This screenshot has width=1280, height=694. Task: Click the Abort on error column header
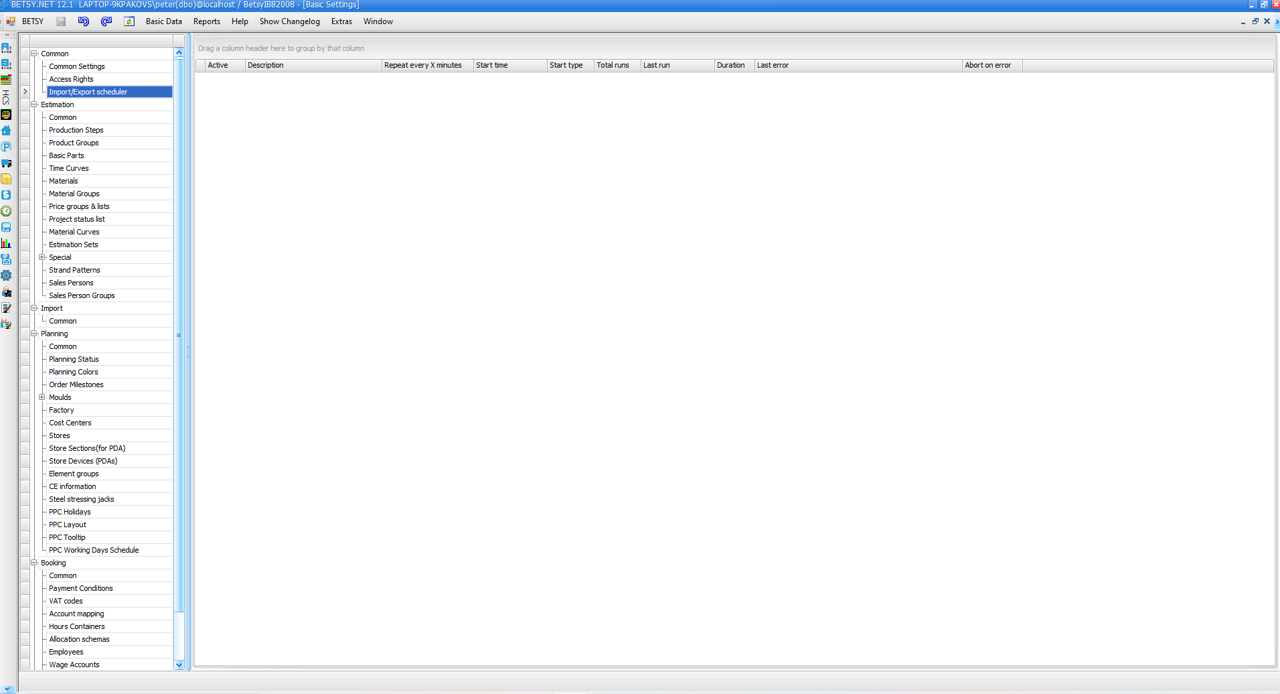992,65
